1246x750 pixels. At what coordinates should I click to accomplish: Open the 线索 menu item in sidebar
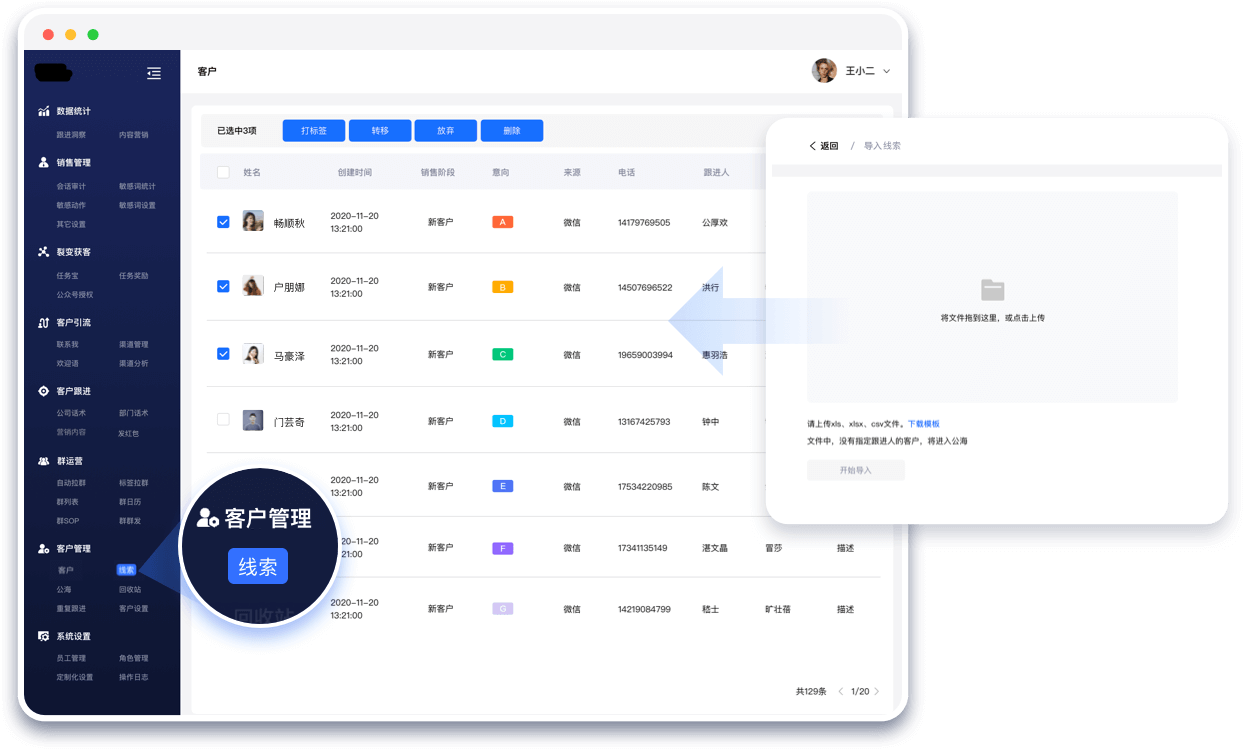pos(126,570)
